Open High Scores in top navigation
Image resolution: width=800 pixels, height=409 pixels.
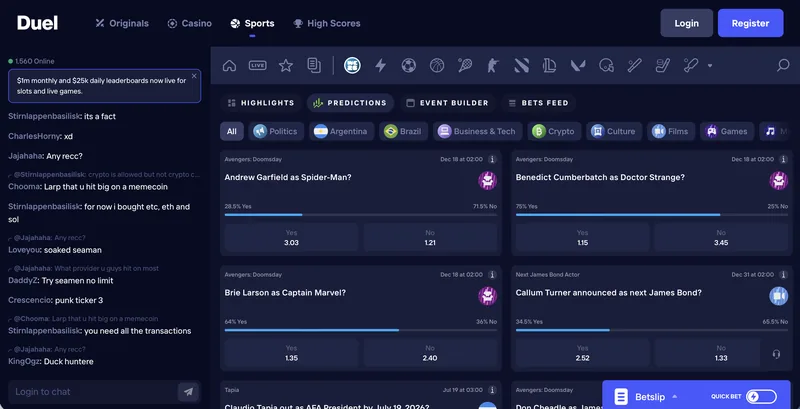point(327,23)
